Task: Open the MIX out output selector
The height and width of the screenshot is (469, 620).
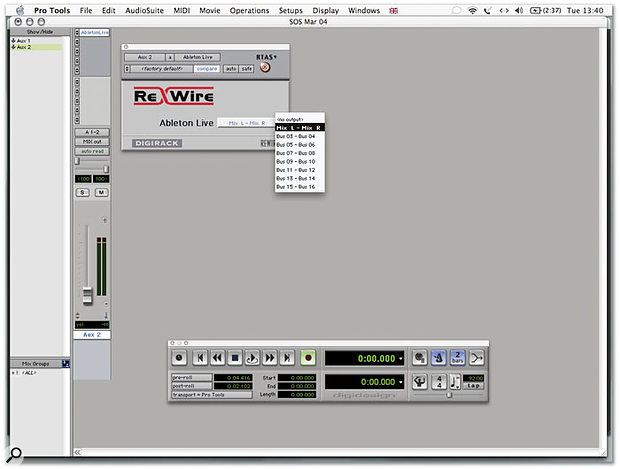Action: tap(92, 142)
